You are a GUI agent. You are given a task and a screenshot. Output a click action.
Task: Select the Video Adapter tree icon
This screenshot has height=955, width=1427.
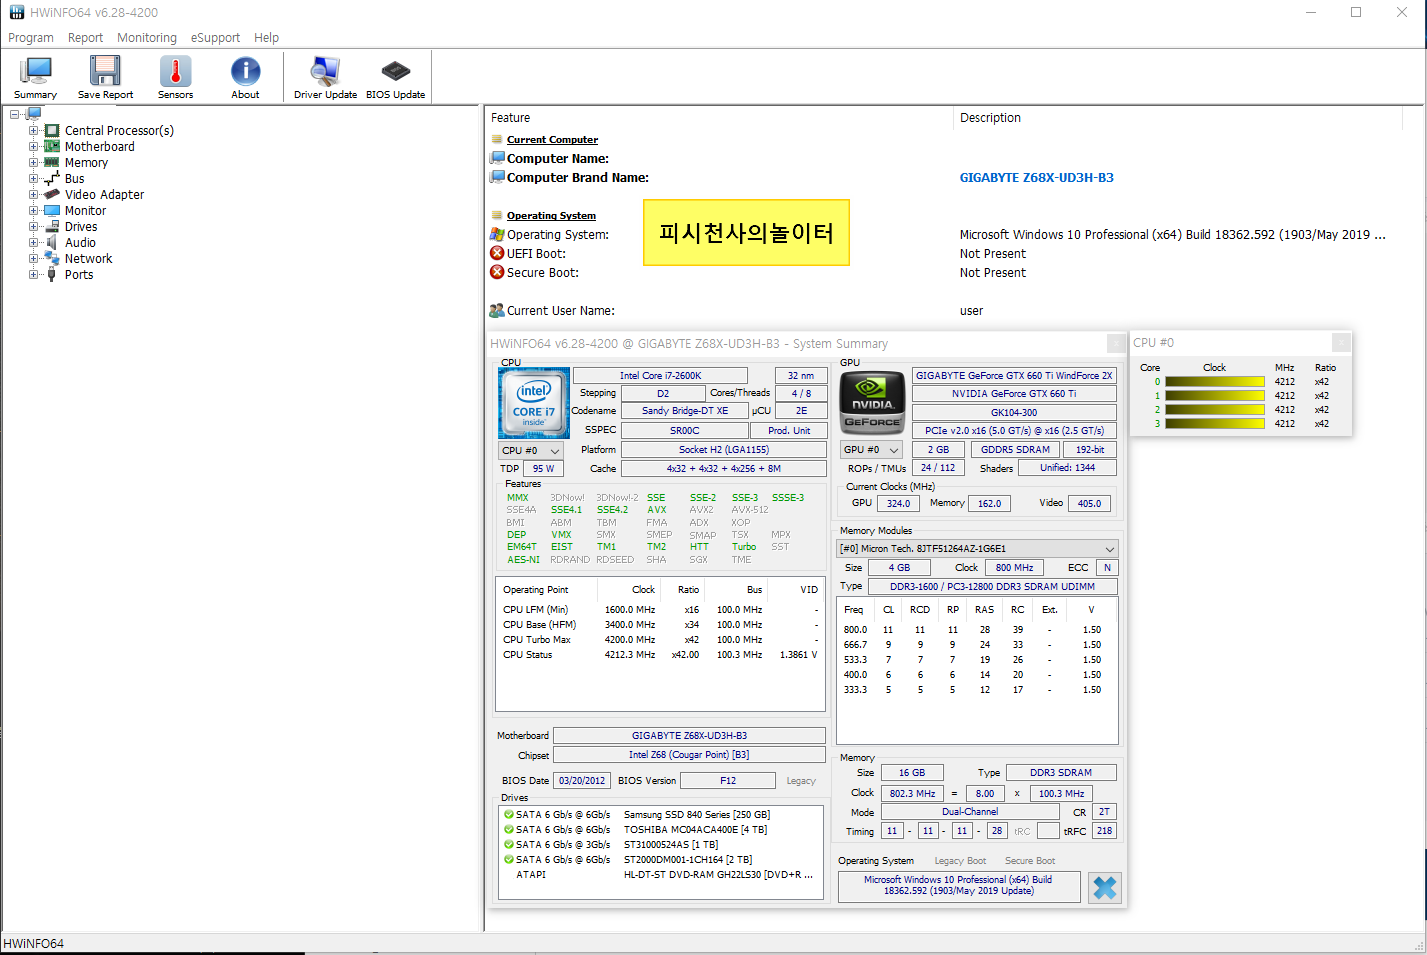52,195
